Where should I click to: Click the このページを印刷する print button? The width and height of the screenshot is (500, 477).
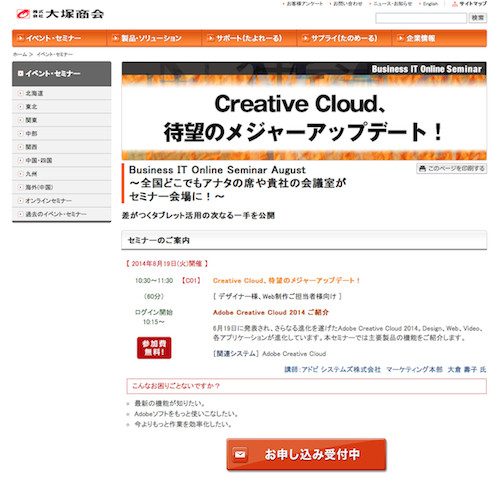(452, 169)
